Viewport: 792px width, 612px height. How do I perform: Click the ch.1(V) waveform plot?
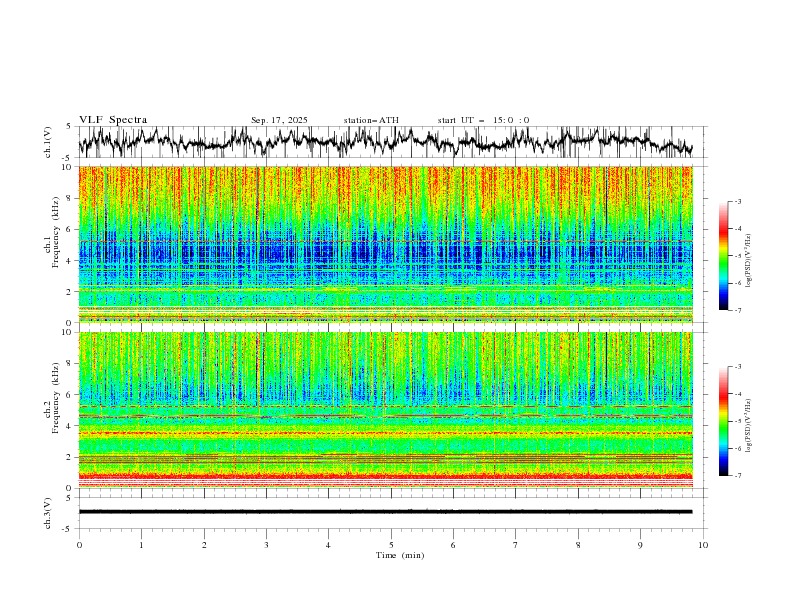tap(385, 142)
